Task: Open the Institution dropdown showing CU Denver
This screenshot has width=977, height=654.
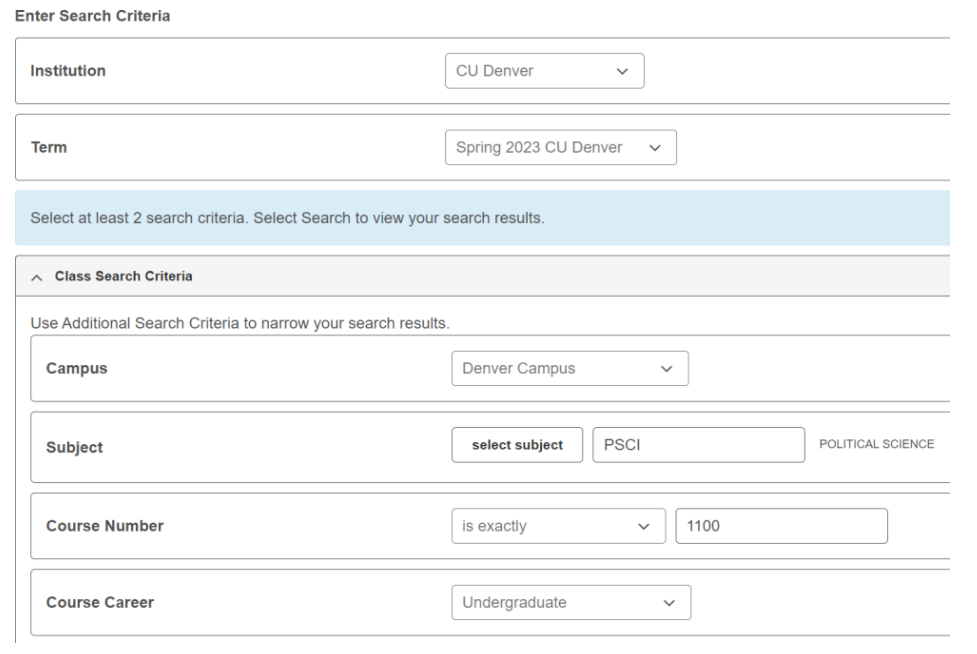Action: [545, 70]
